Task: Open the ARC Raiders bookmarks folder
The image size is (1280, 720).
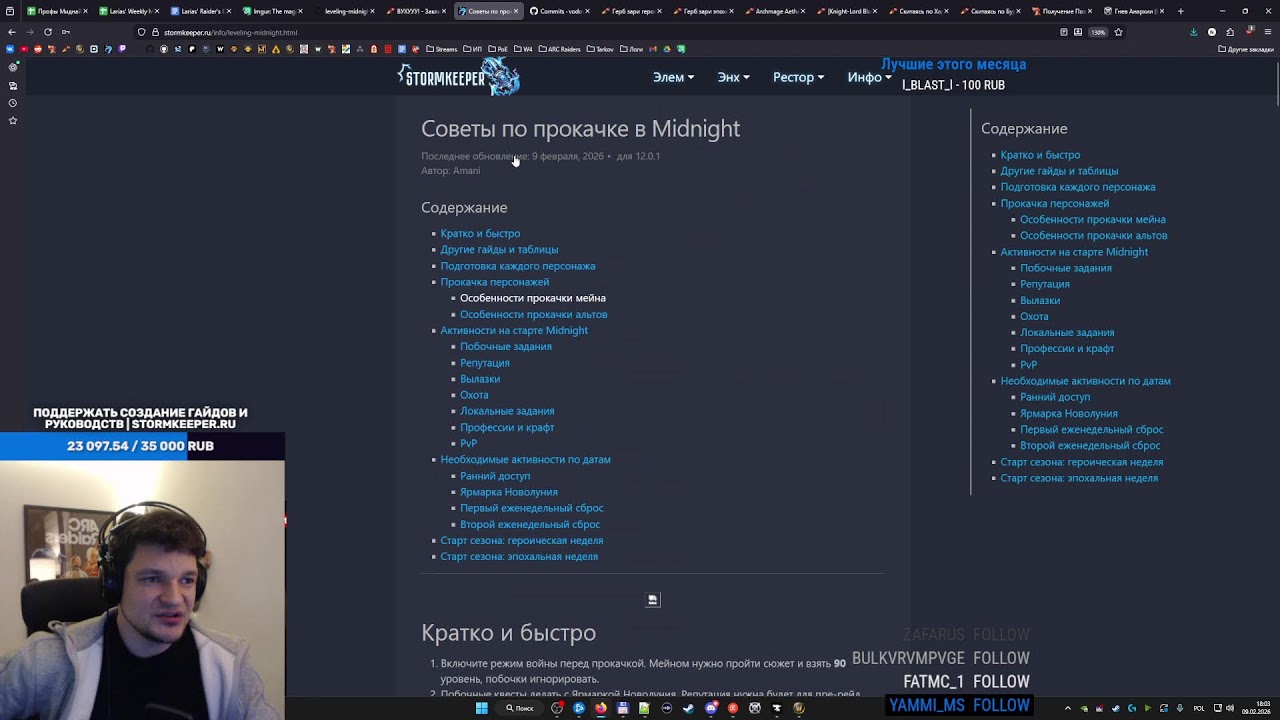Action: 560,49
